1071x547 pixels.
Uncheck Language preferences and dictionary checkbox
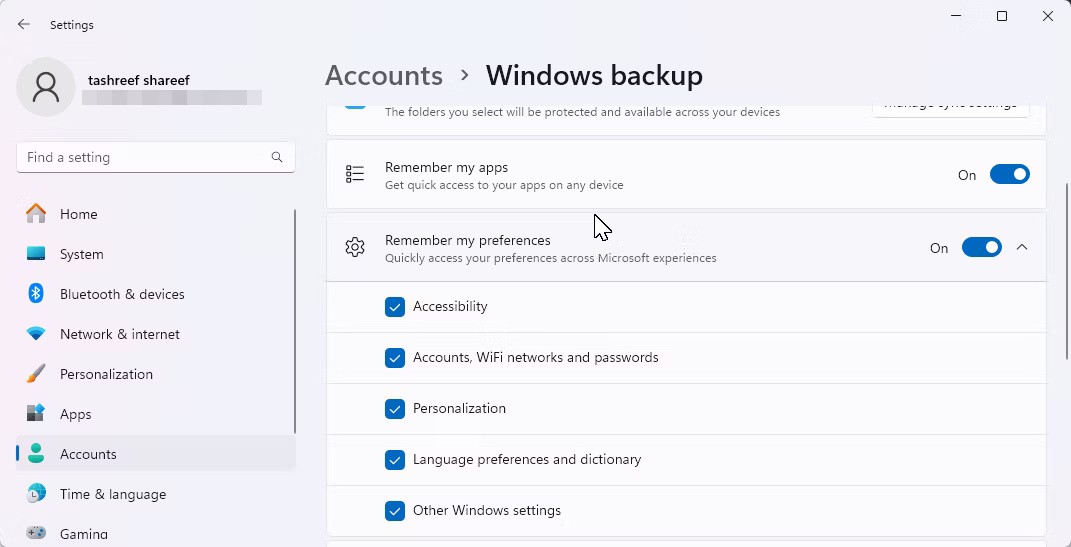coord(395,460)
